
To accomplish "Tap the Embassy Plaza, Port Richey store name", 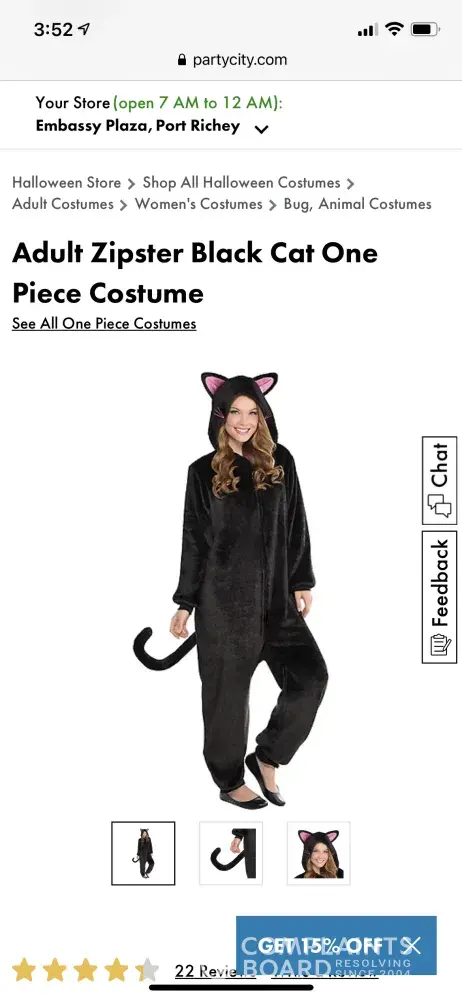I will click(x=138, y=126).
